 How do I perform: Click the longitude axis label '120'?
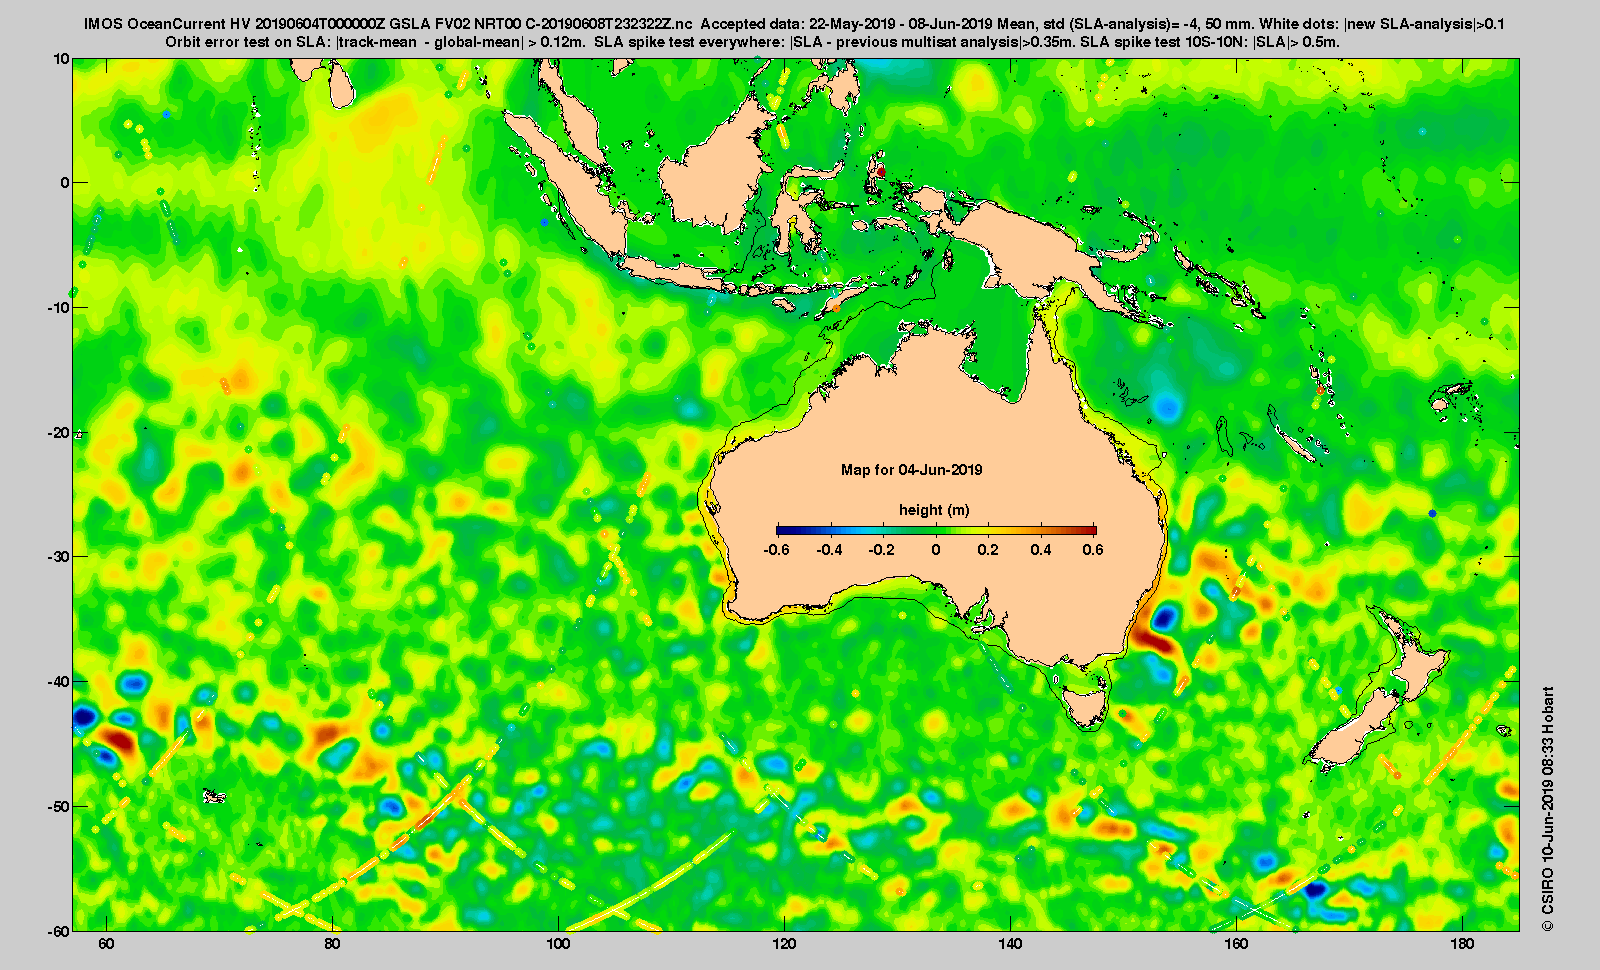tap(784, 944)
